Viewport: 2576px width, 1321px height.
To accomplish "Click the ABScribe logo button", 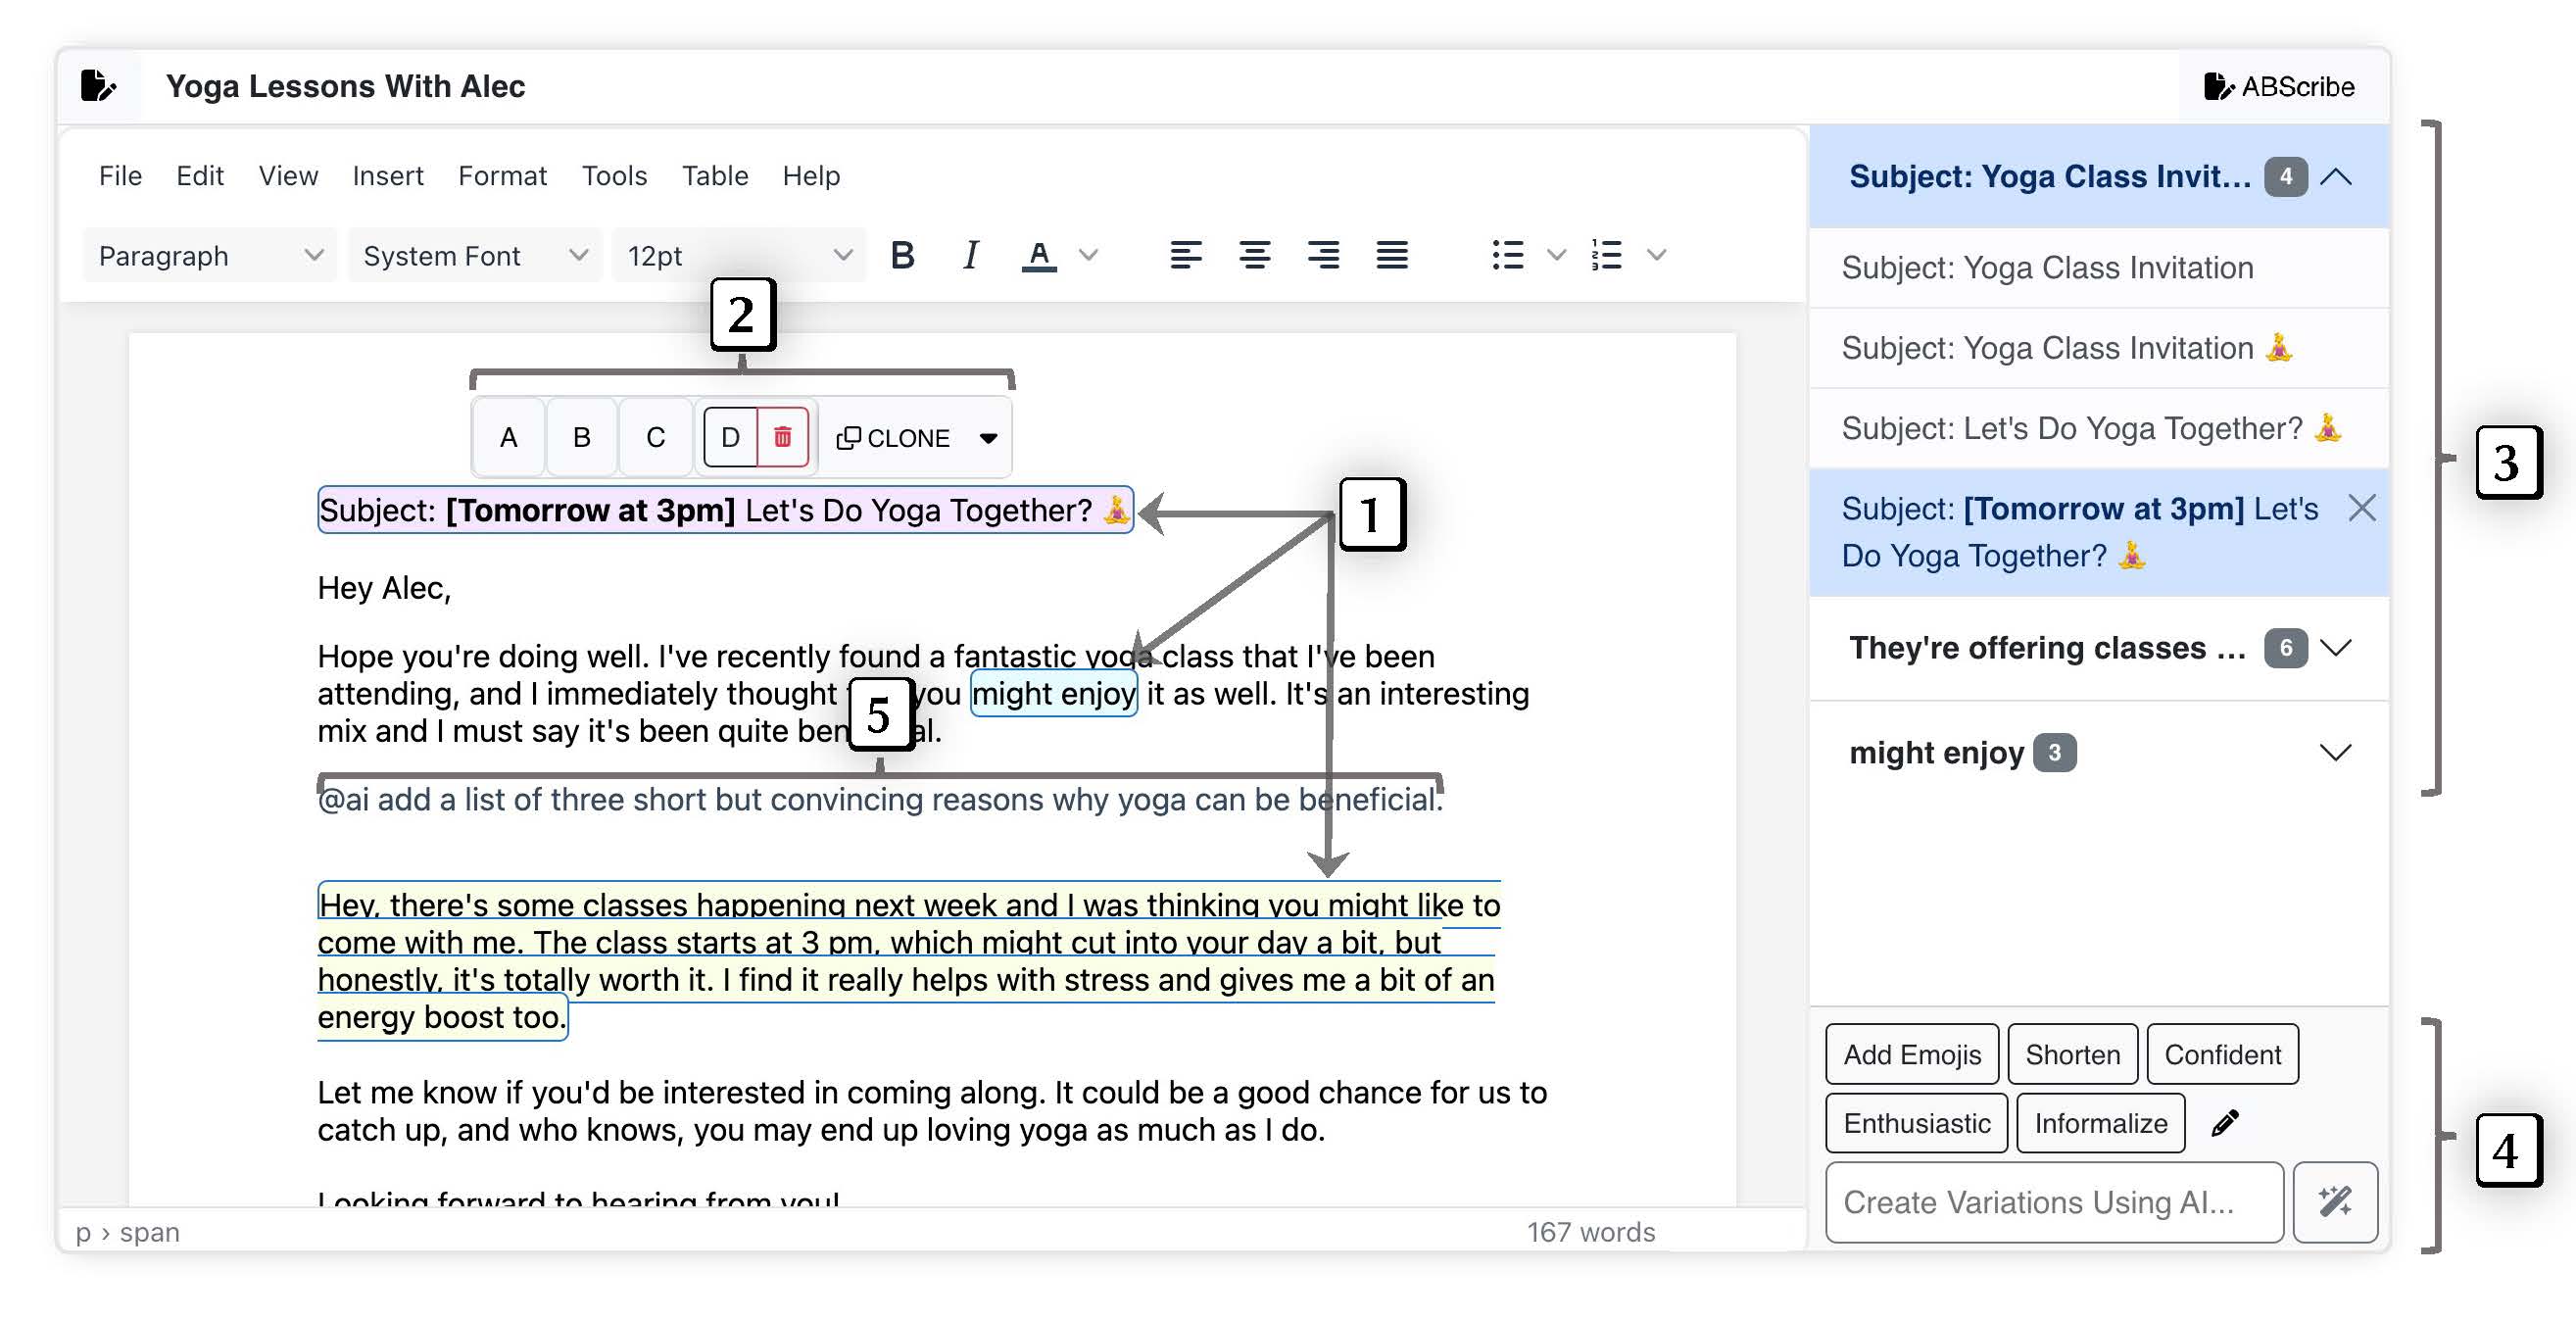I will coord(2279,87).
